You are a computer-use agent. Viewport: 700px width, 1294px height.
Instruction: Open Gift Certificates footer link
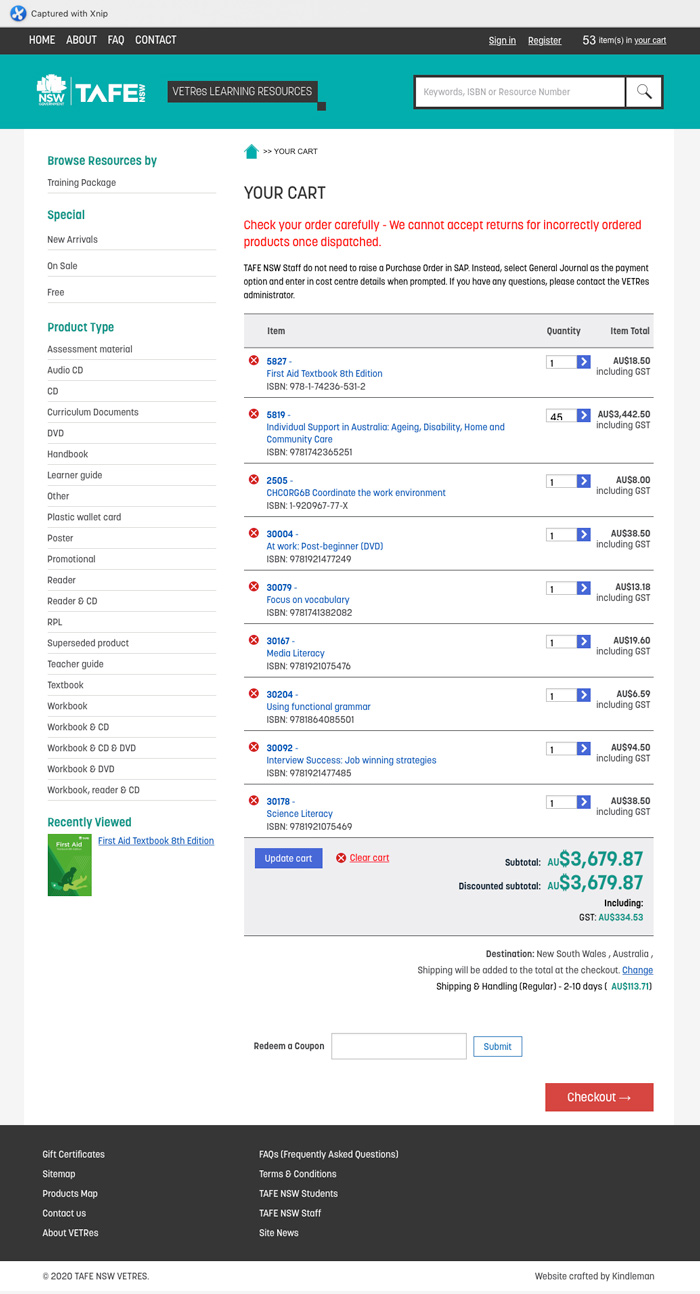(73, 1154)
